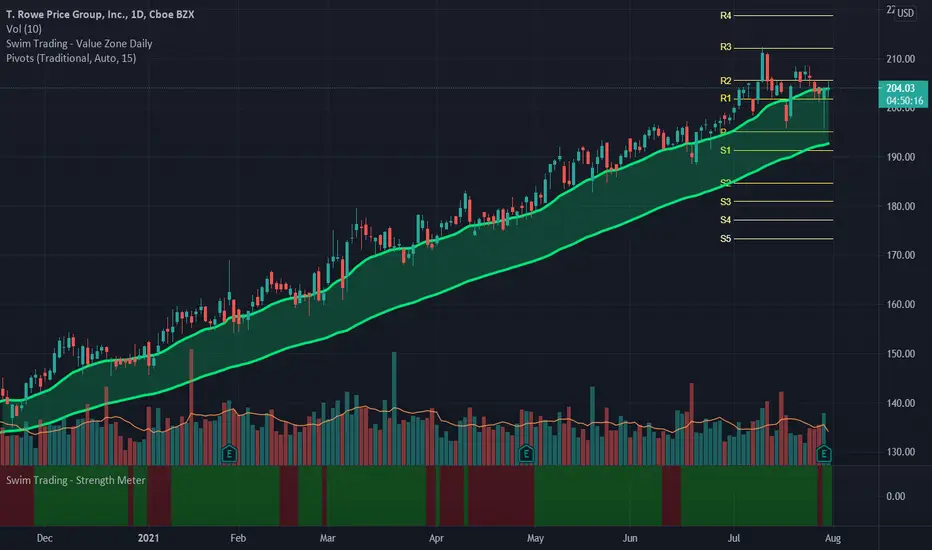
Task: Click the 150.00 price axis label
Action: click(x=900, y=354)
